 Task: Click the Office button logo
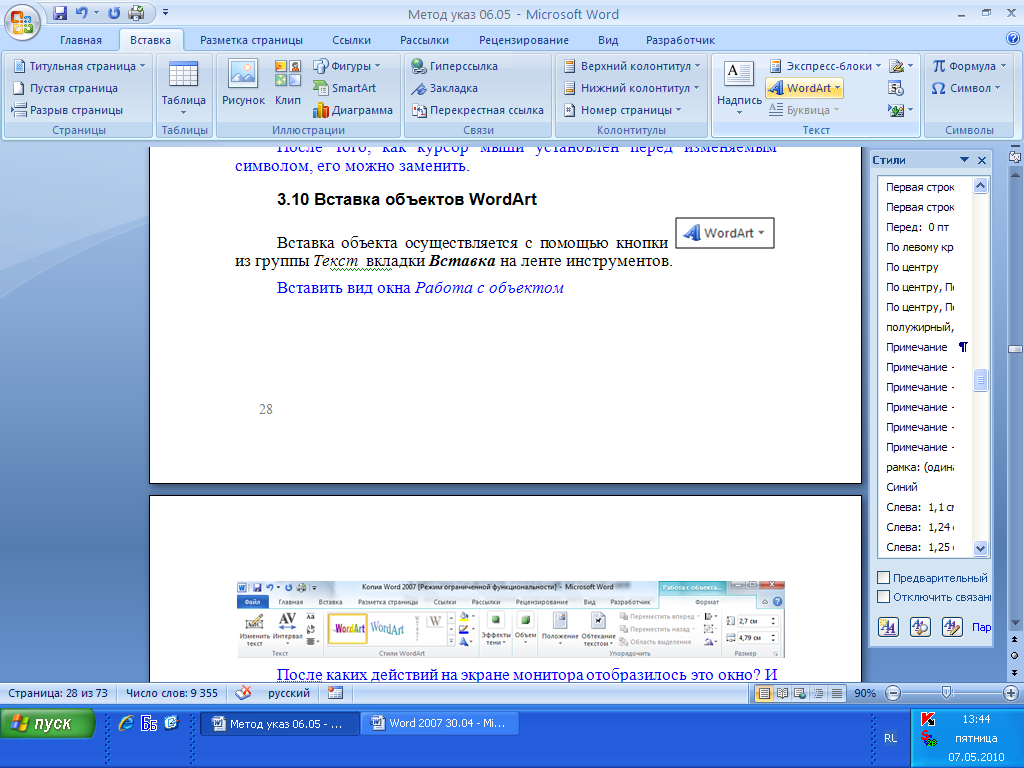pos(22,22)
